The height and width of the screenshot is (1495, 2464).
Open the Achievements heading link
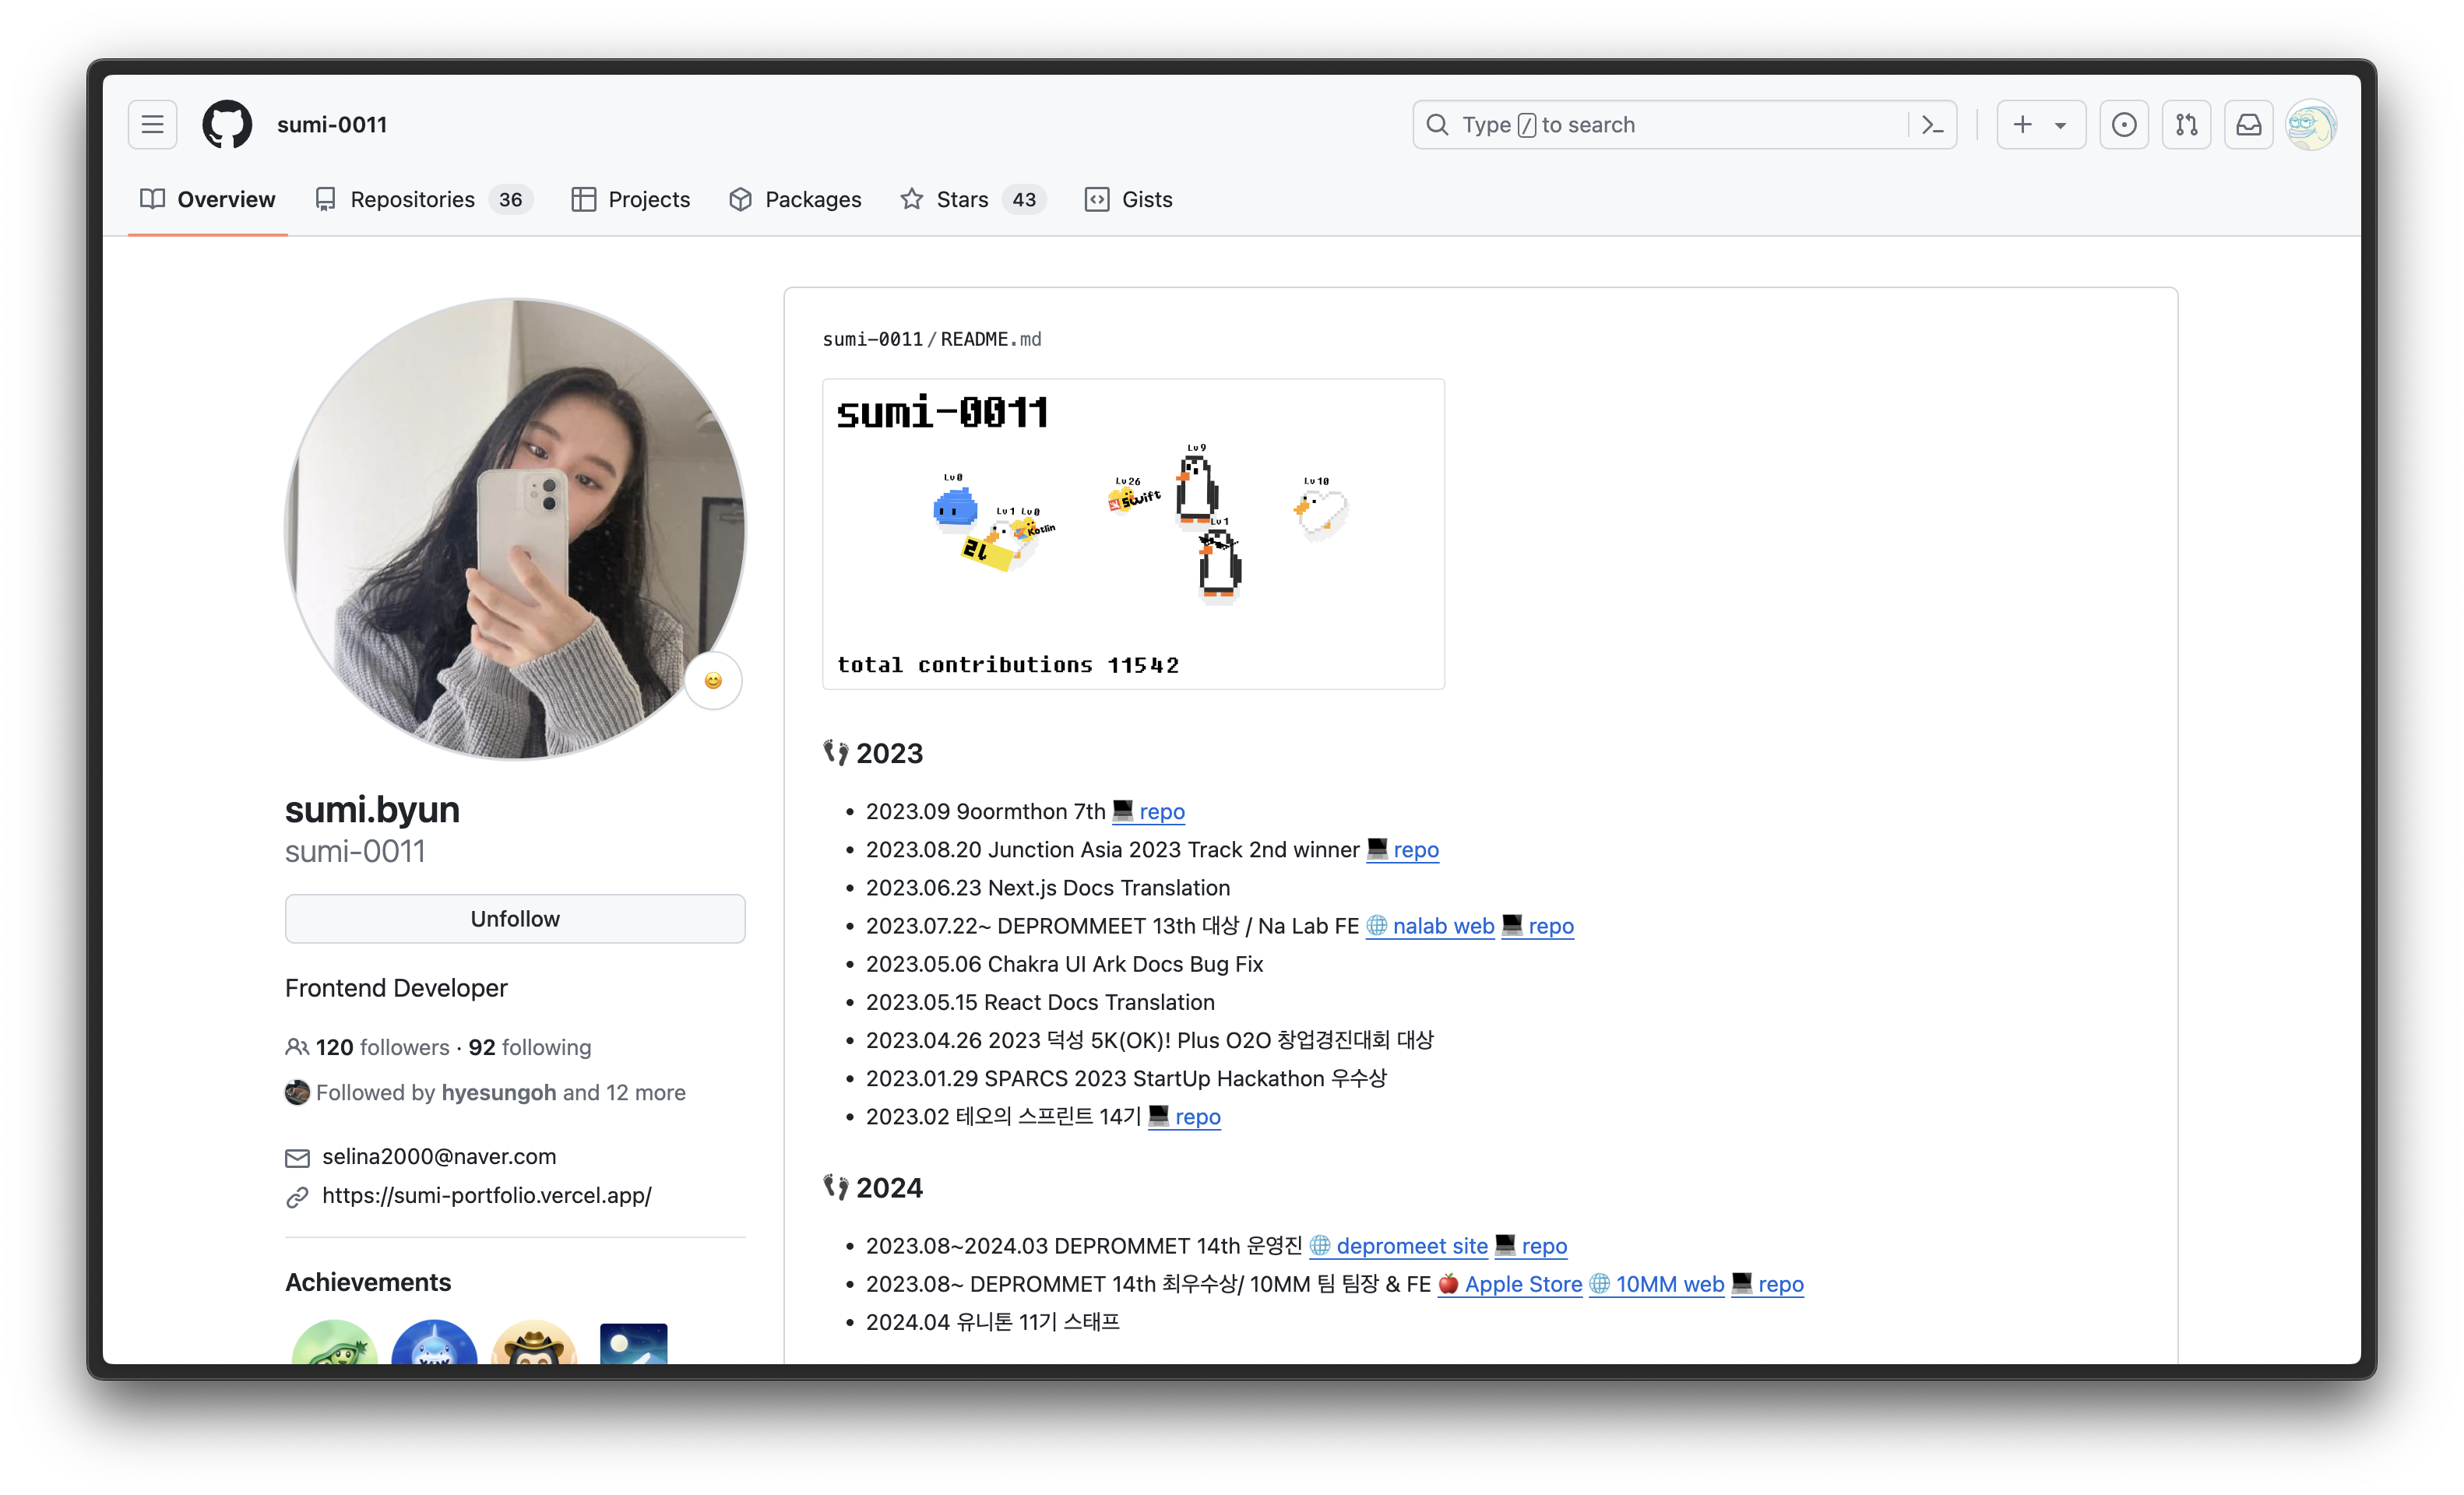368,1282
